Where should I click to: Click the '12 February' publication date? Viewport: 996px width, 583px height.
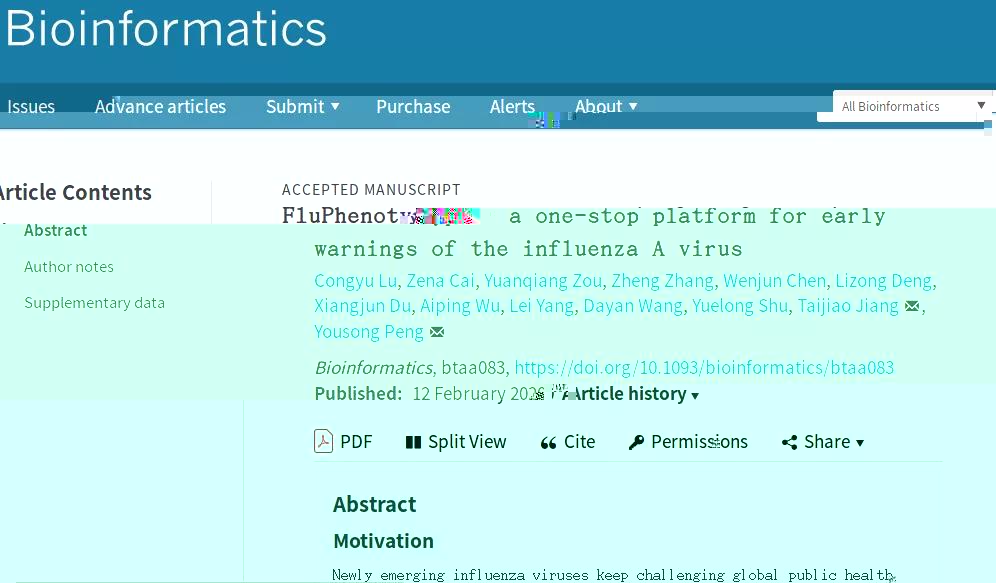(x=459, y=394)
